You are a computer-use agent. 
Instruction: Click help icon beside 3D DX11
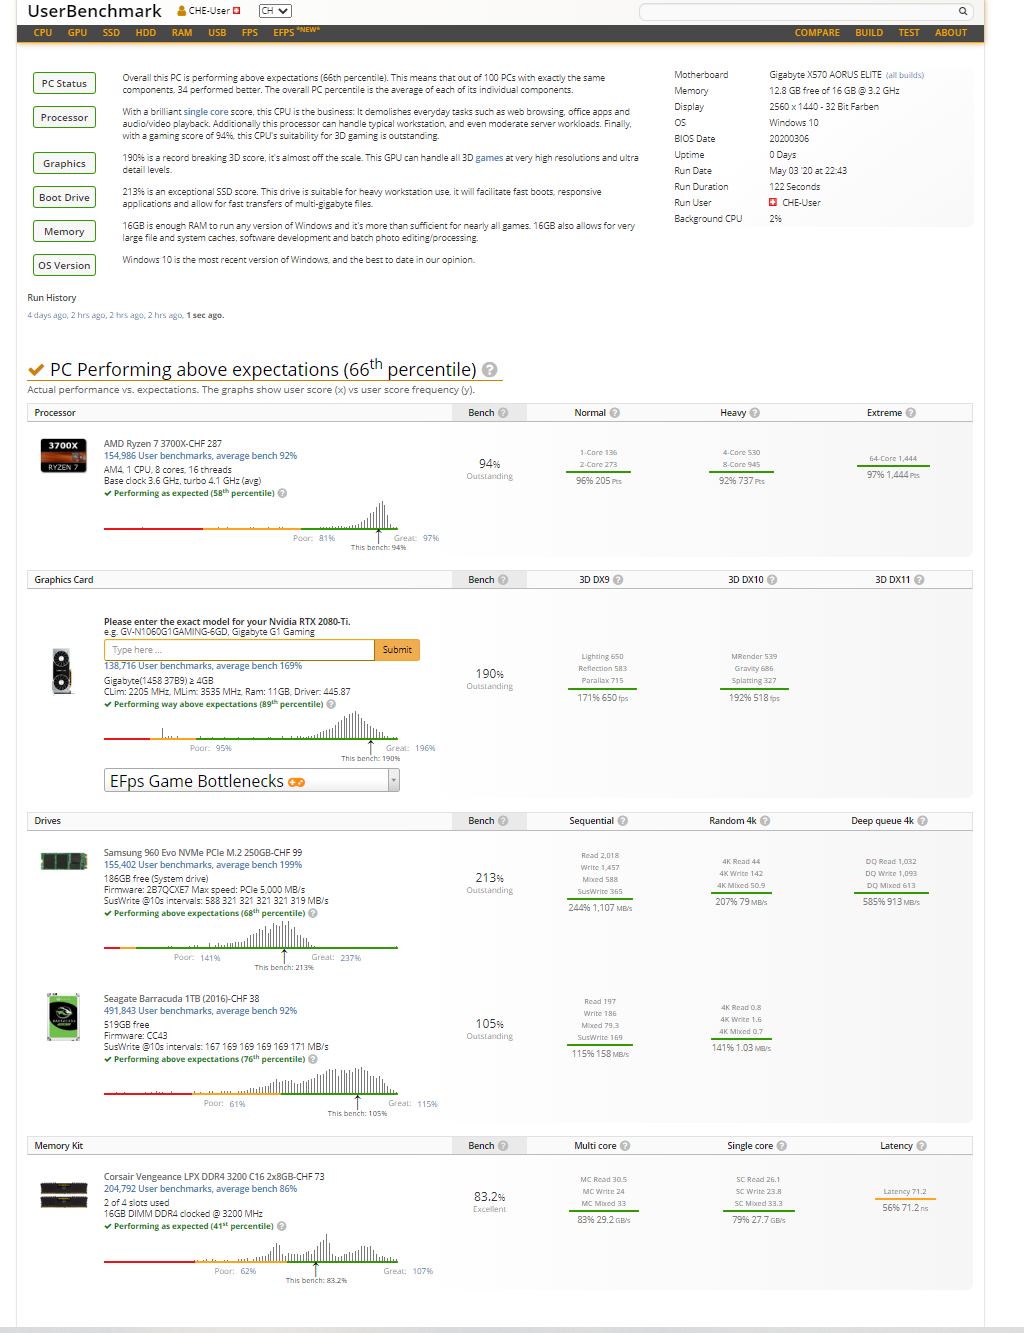[x=919, y=580]
